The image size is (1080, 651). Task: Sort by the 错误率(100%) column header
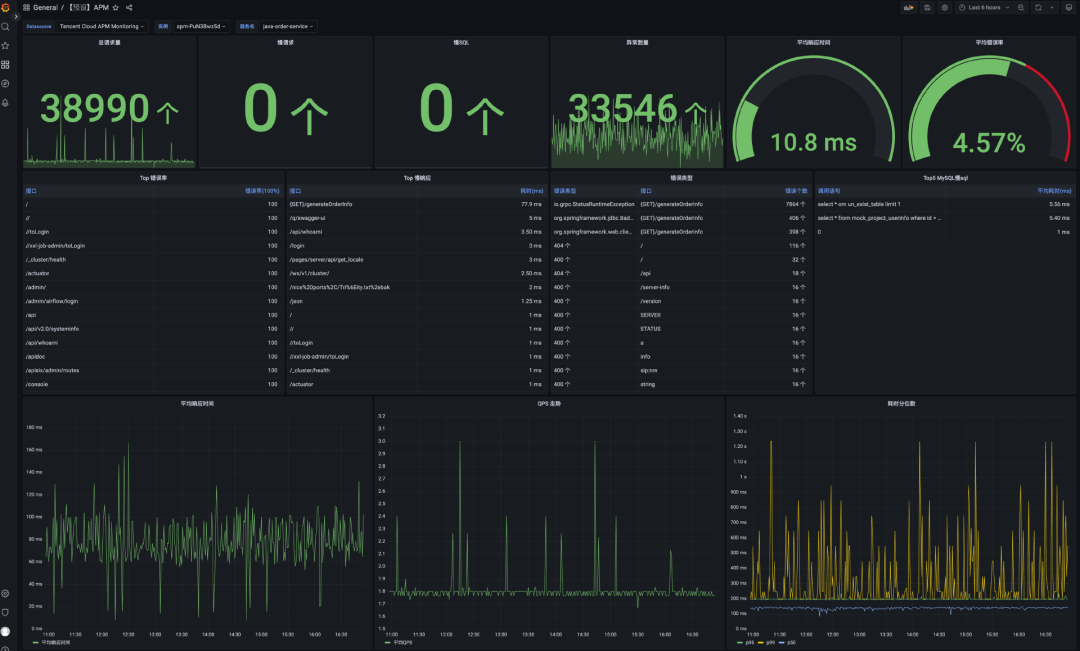[262, 191]
